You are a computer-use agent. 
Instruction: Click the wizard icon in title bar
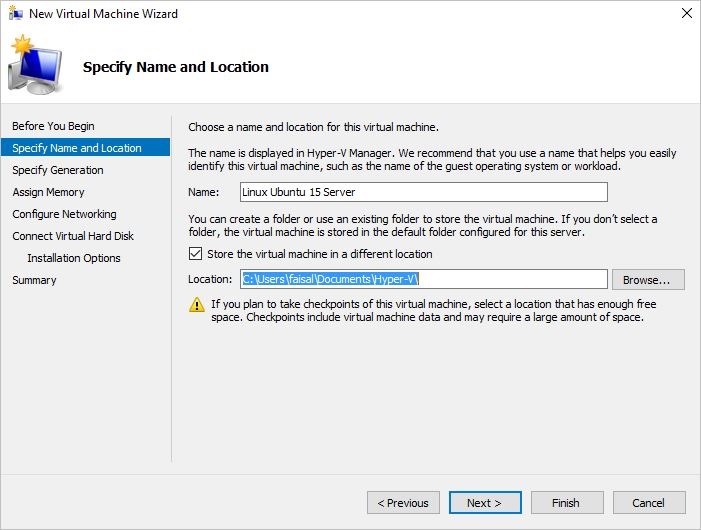tap(14, 14)
